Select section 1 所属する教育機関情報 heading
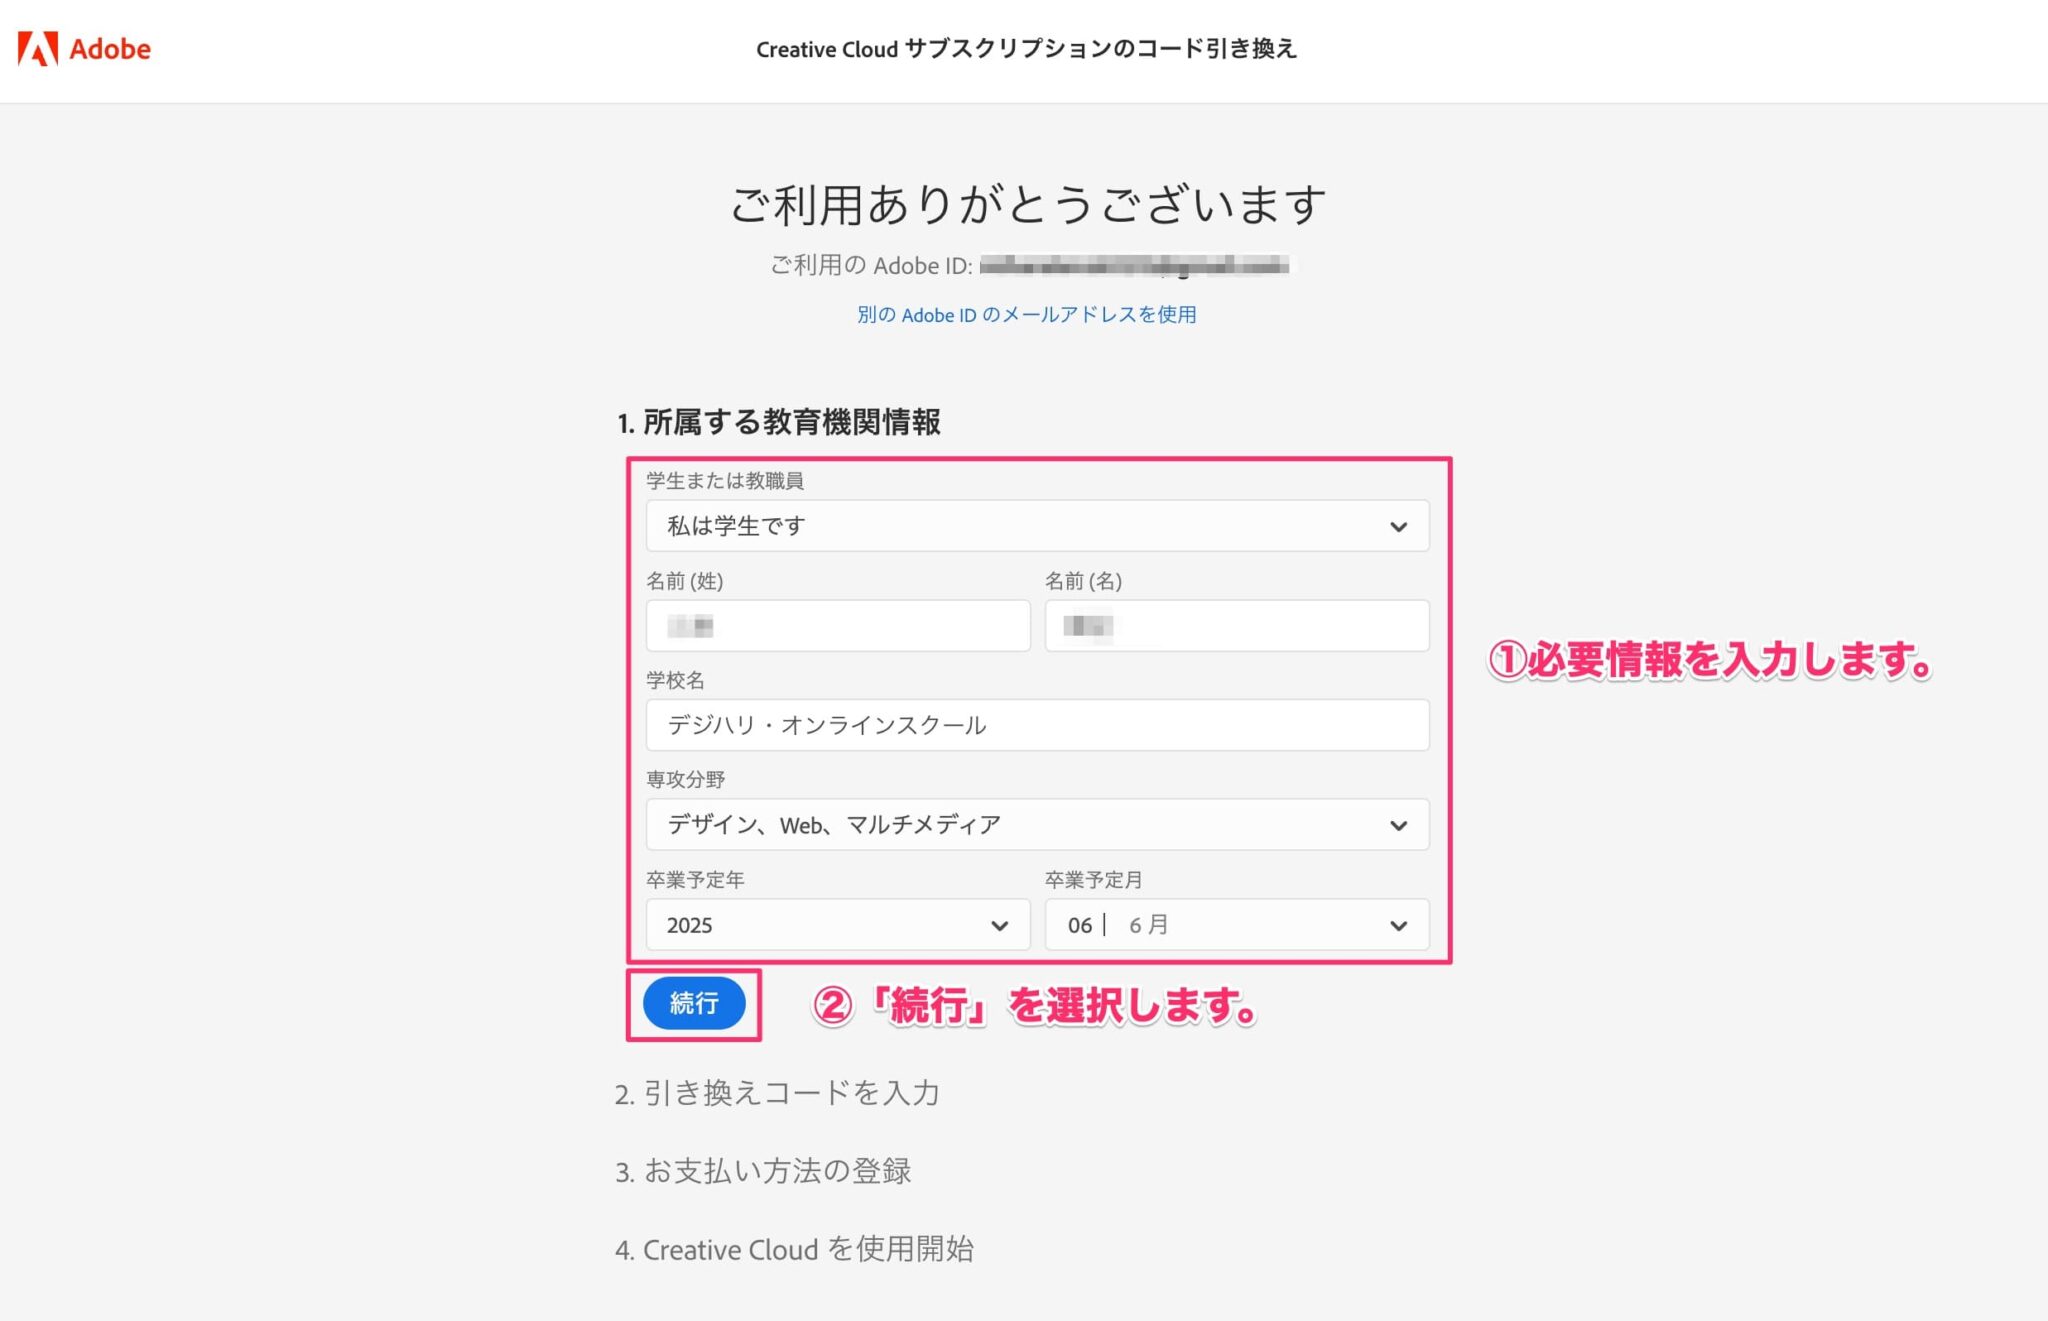 point(781,423)
